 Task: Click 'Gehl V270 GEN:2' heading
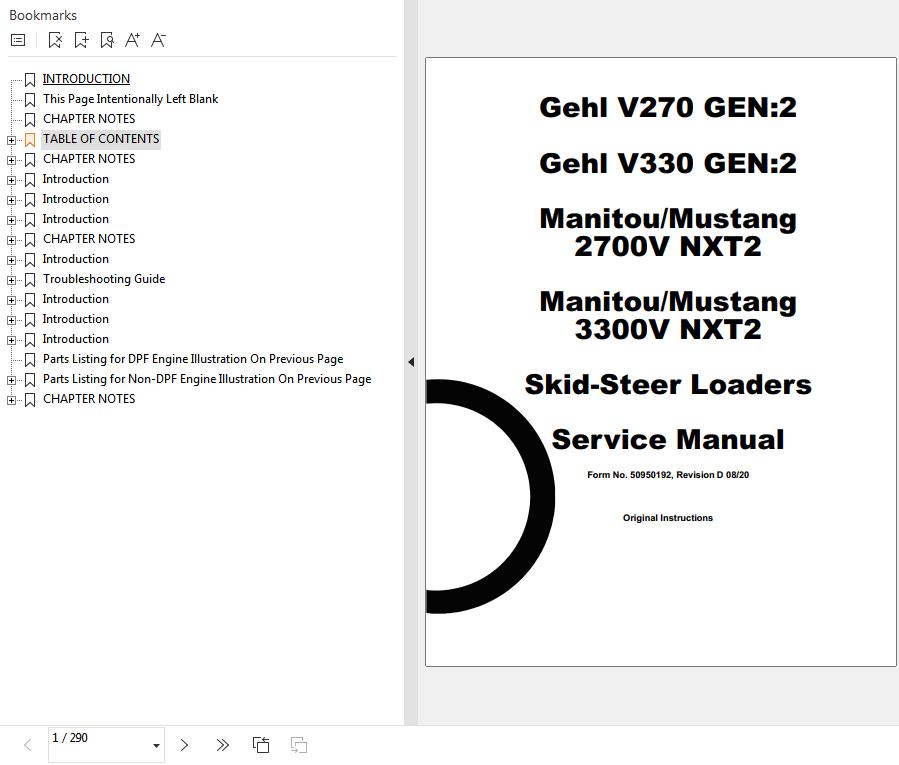tap(668, 107)
